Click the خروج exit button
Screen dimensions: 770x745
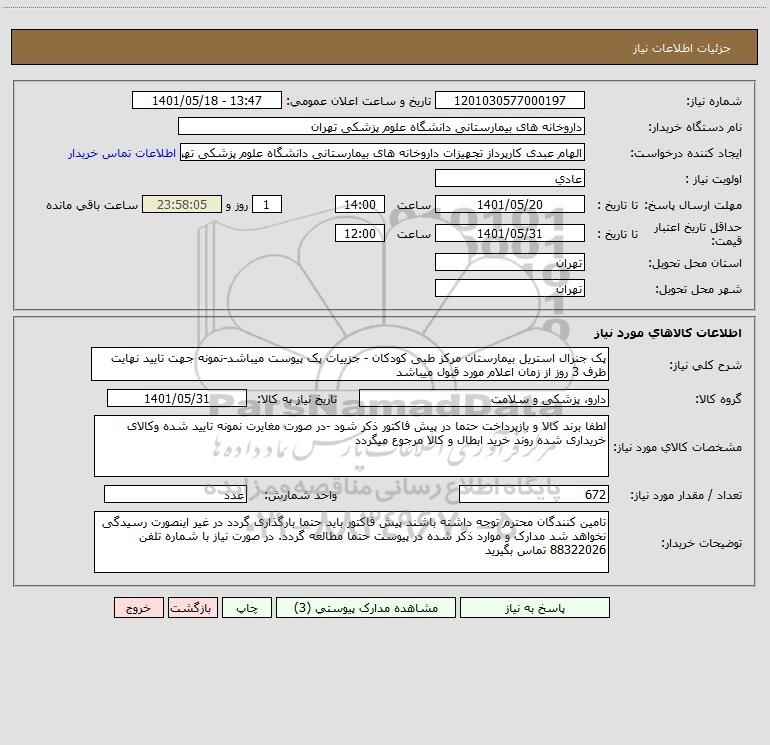tap(138, 607)
